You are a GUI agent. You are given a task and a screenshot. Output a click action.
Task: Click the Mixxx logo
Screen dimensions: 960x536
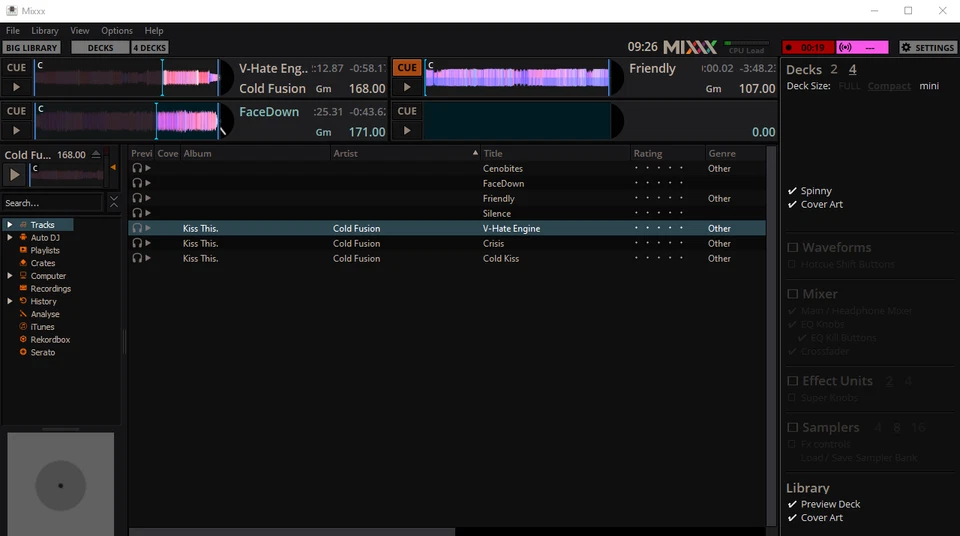point(690,47)
